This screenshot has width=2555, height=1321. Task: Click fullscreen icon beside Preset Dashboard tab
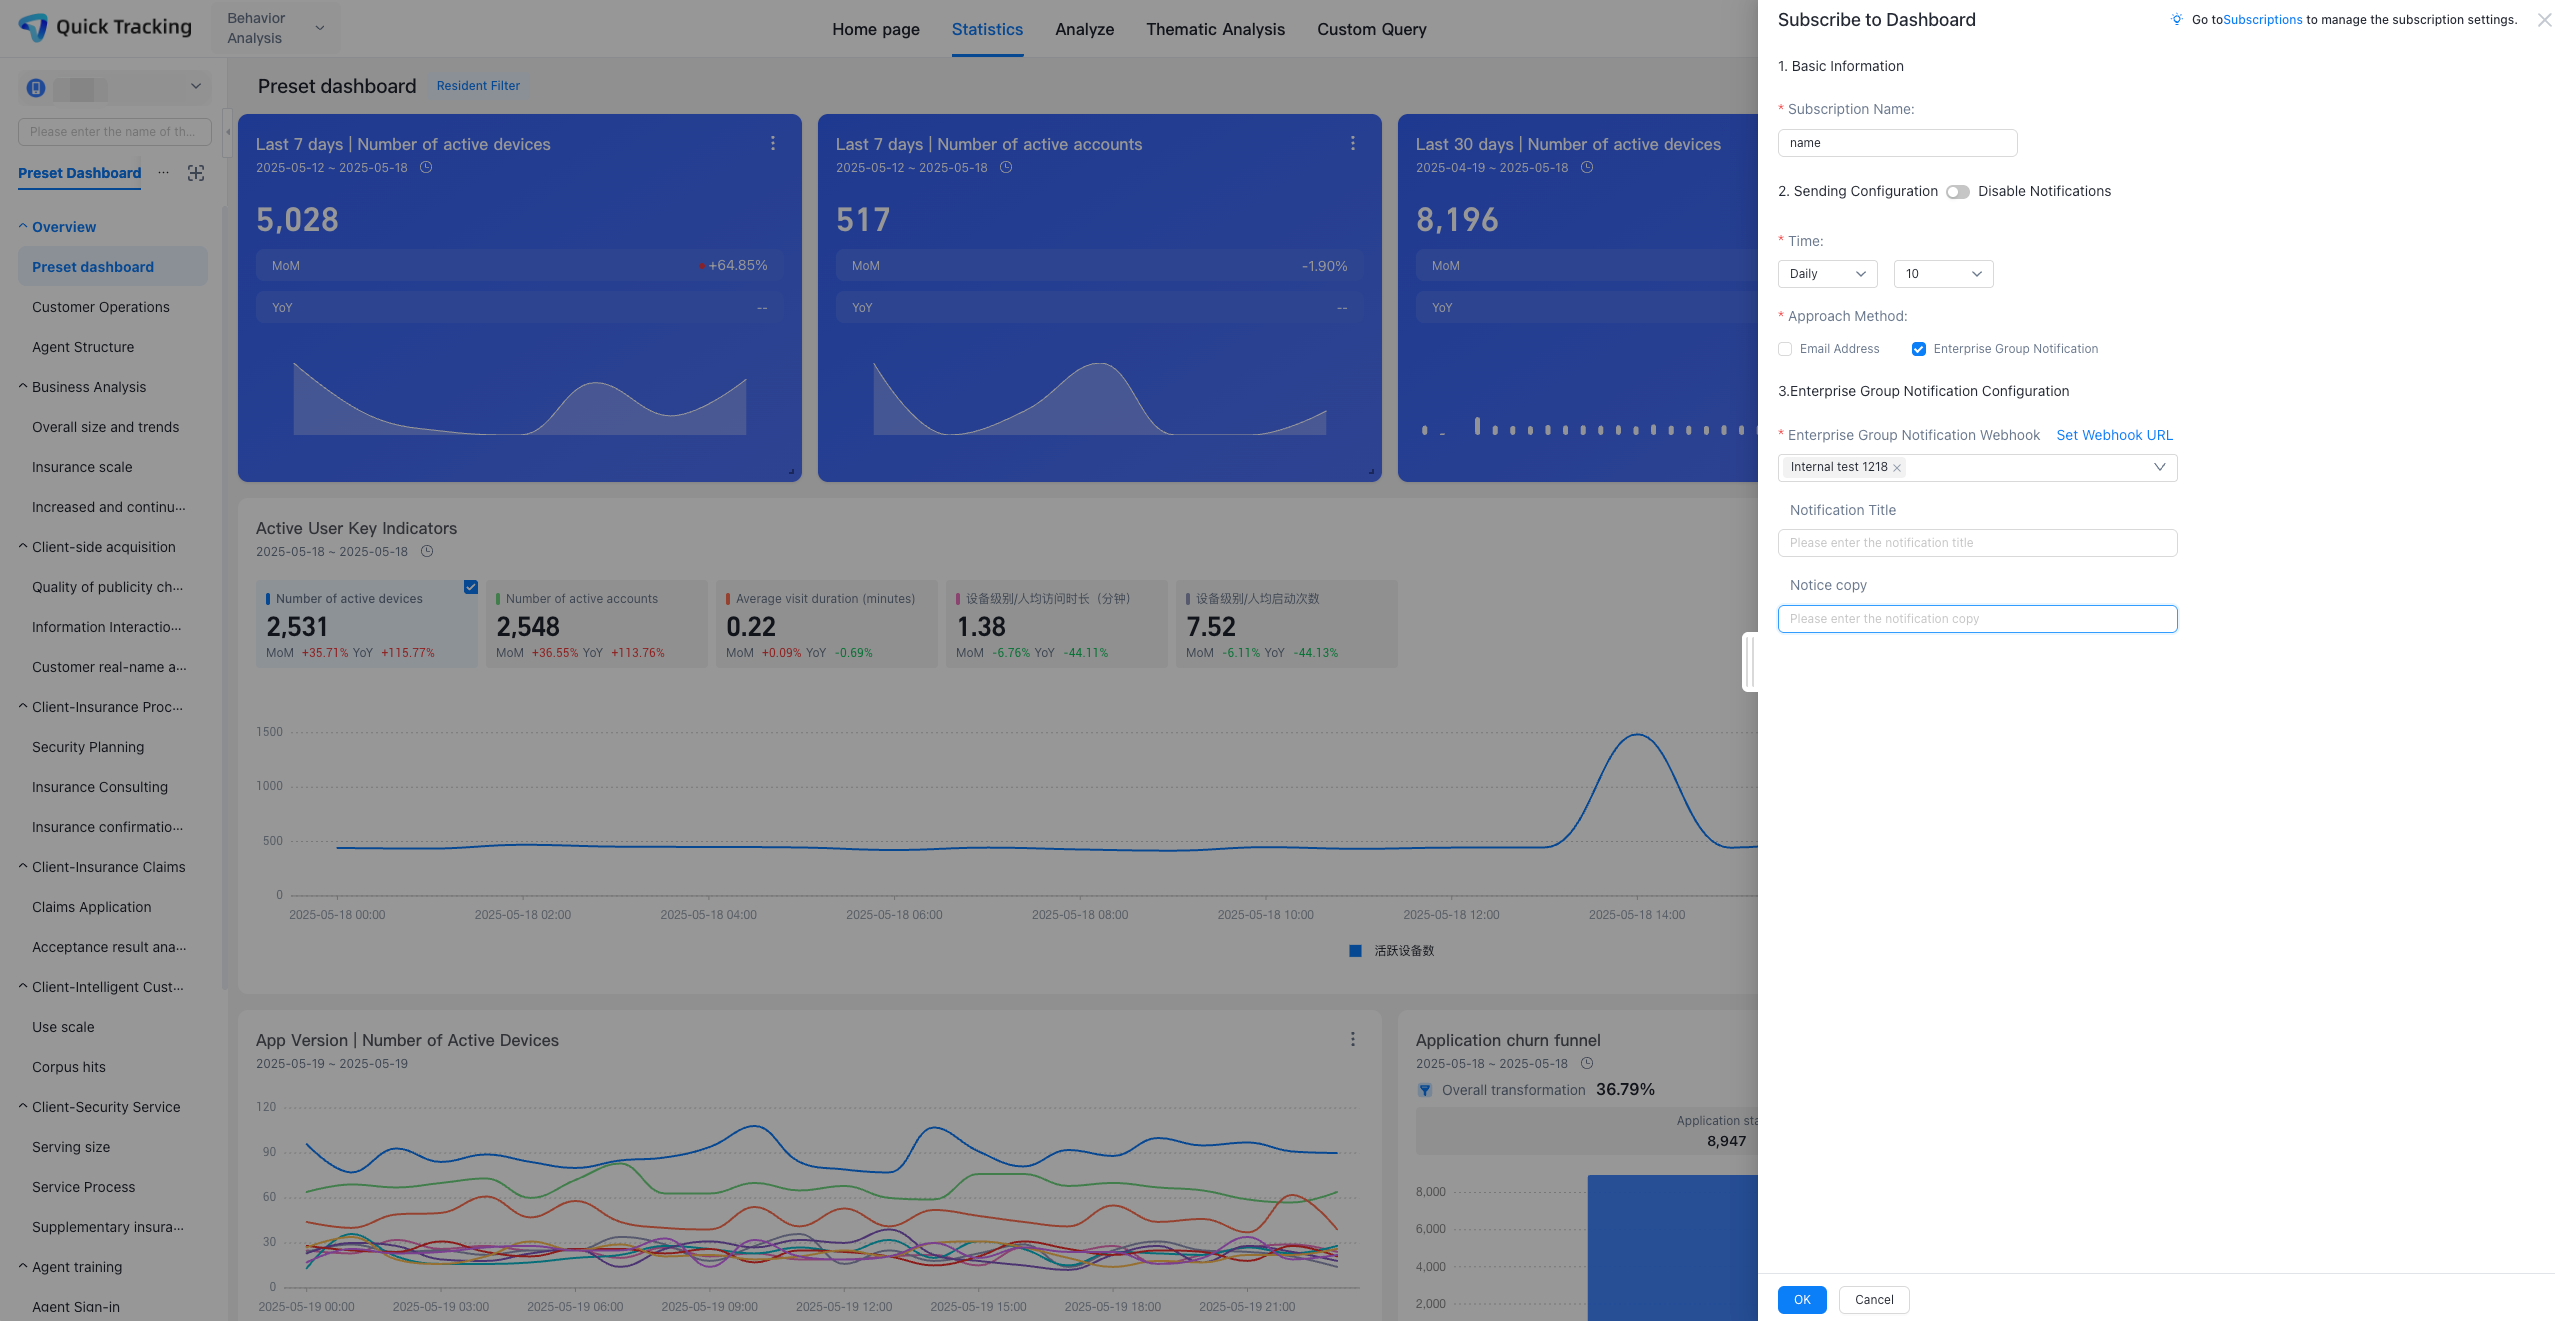coord(196,173)
